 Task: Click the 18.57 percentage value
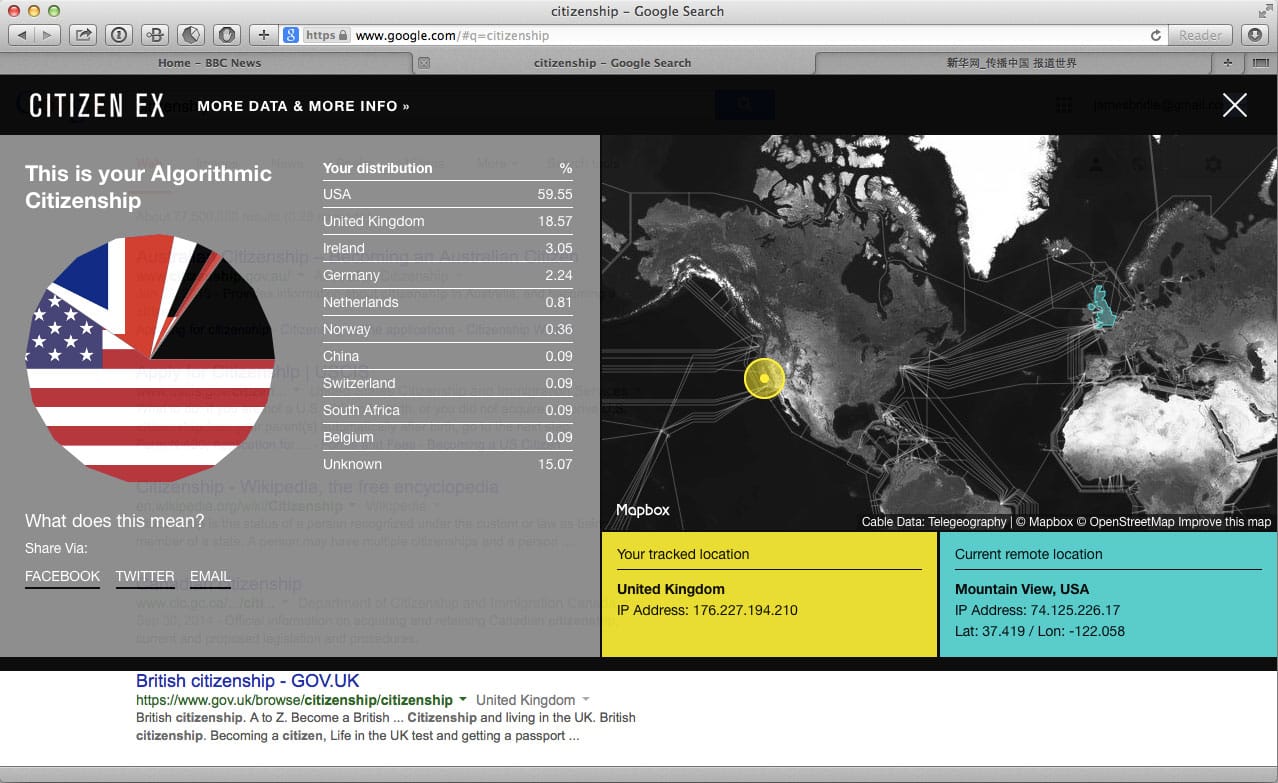(x=555, y=221)
